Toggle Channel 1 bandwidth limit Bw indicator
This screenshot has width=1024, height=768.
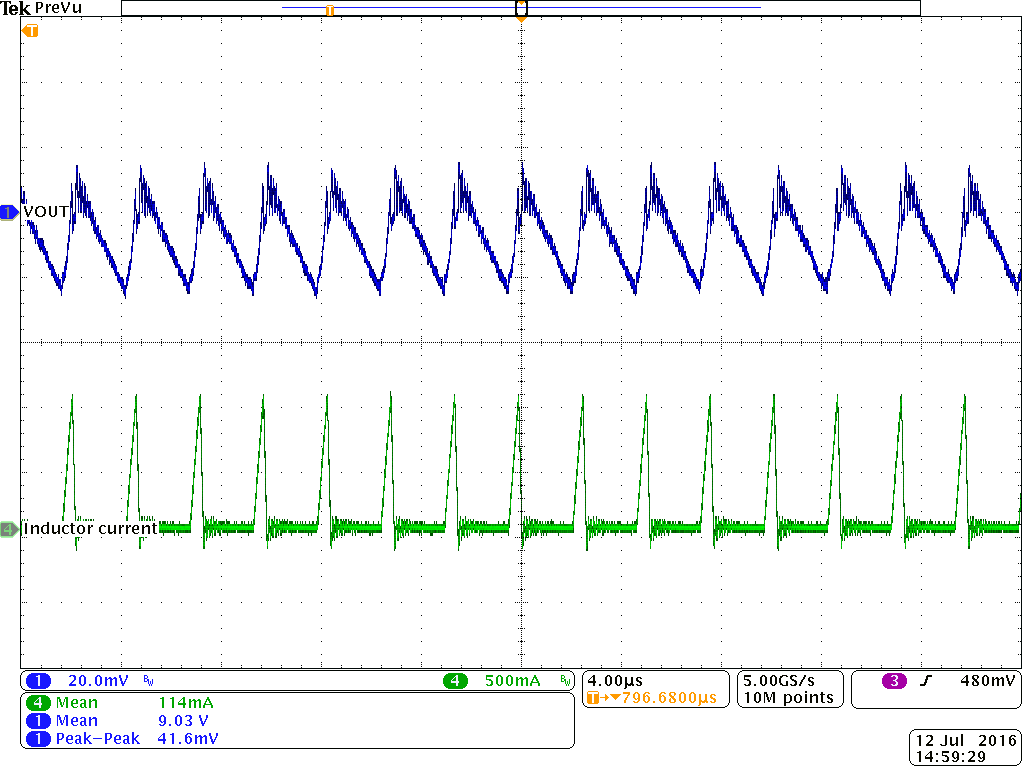pos(146,679)
